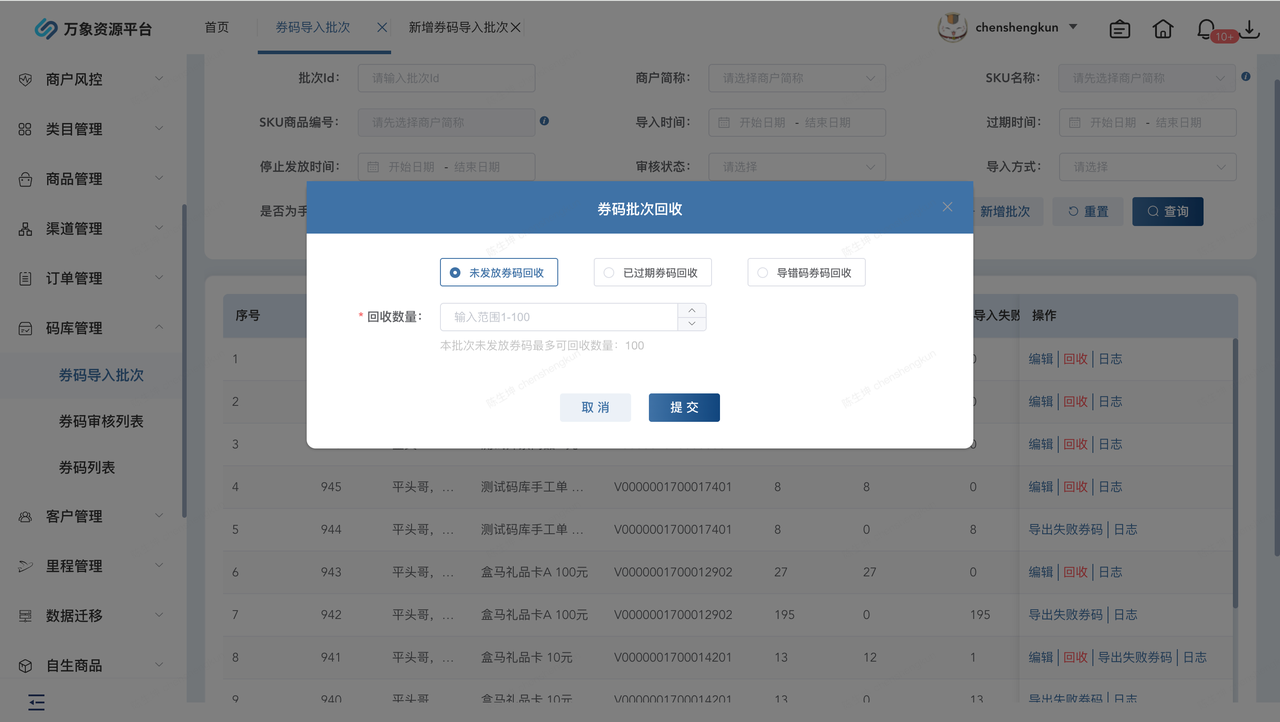Click the SKU商品编号 input field

(x=446, y=123)
